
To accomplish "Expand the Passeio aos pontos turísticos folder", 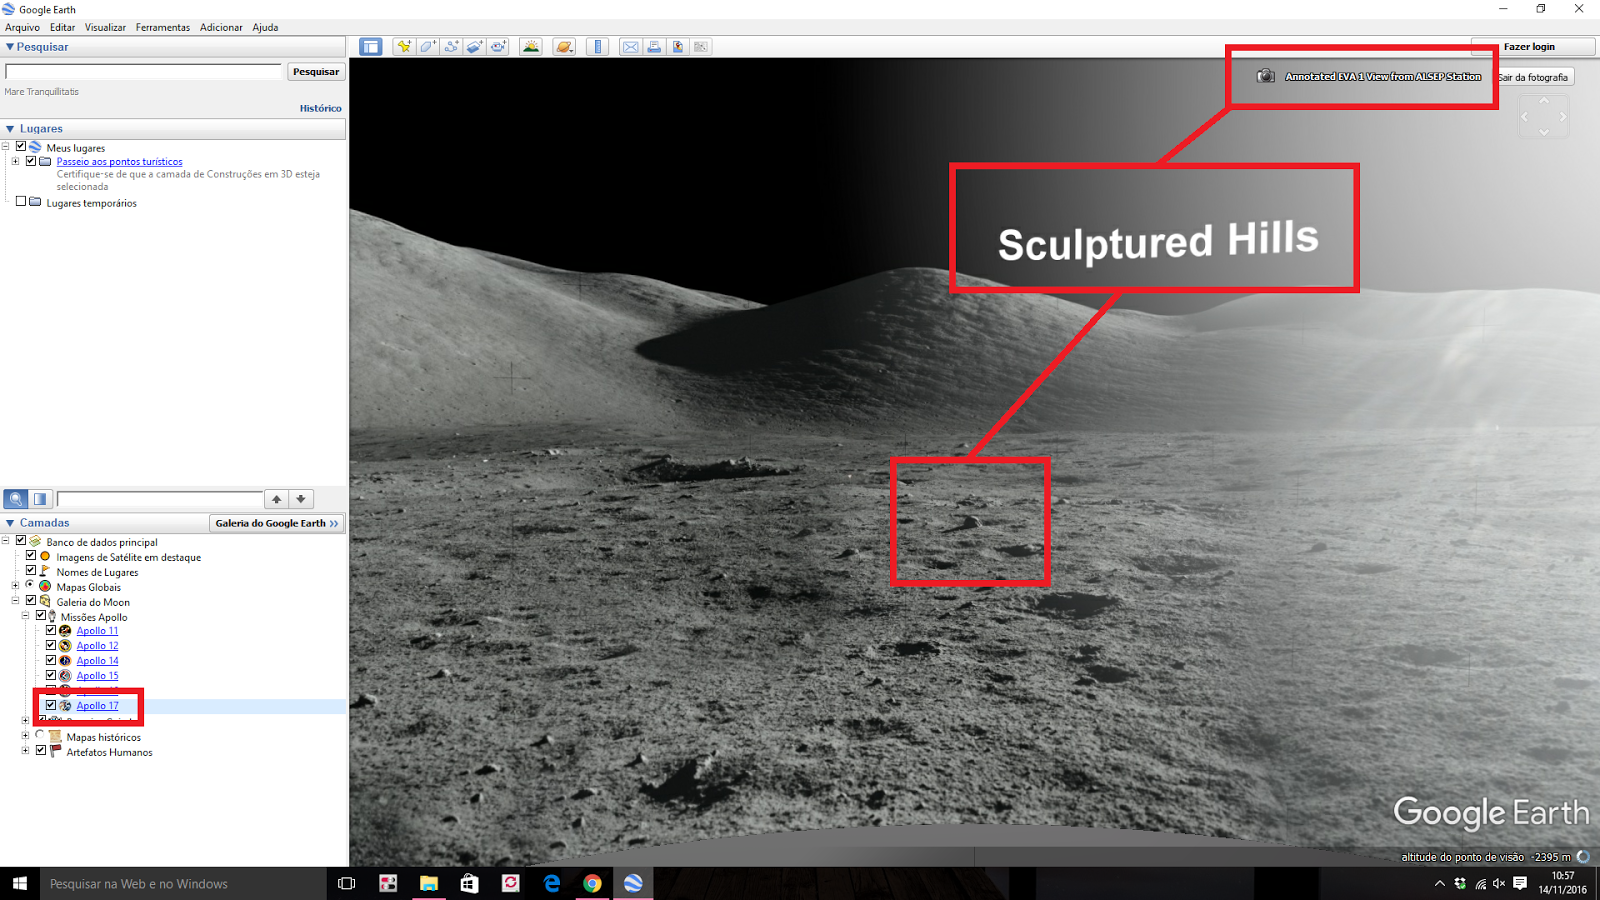I will click(x=15, y=161).
